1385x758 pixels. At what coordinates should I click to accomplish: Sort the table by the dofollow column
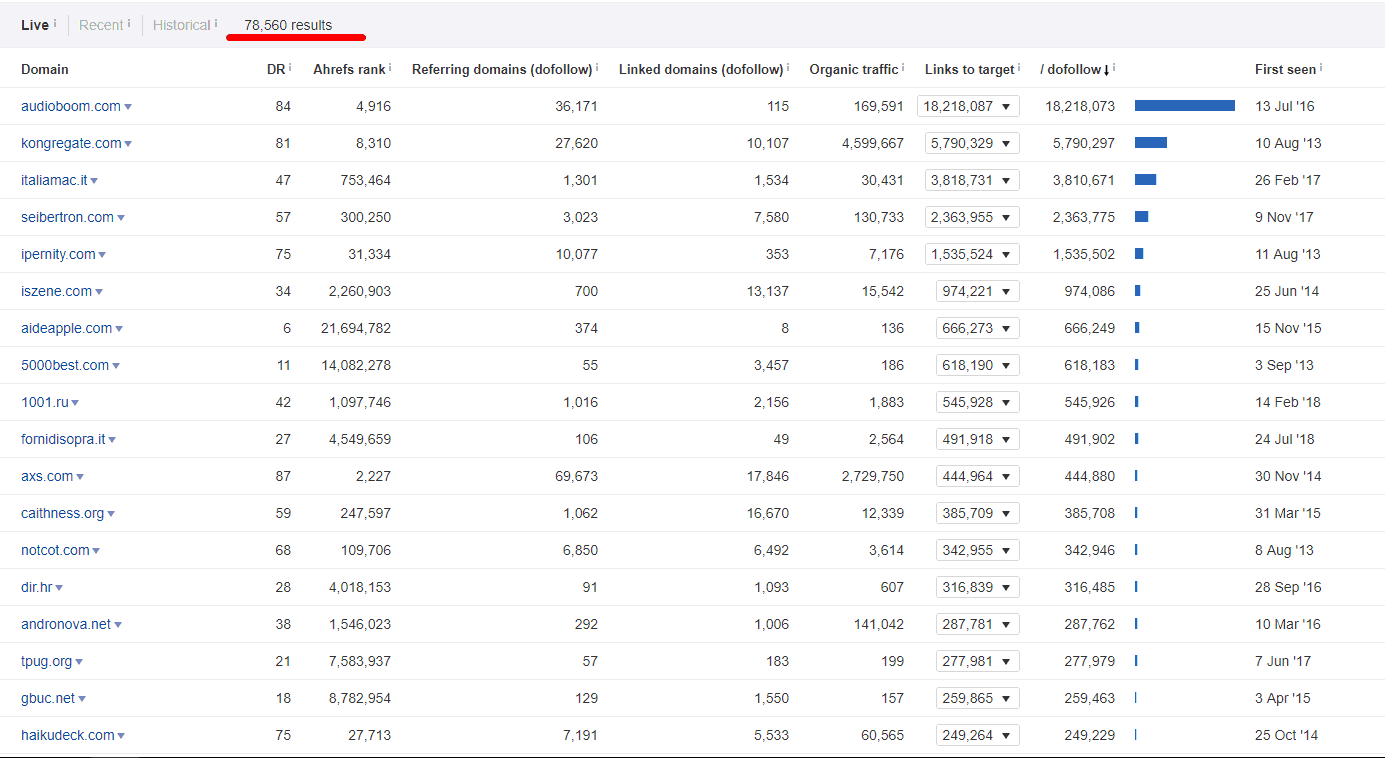(1072, 69)
